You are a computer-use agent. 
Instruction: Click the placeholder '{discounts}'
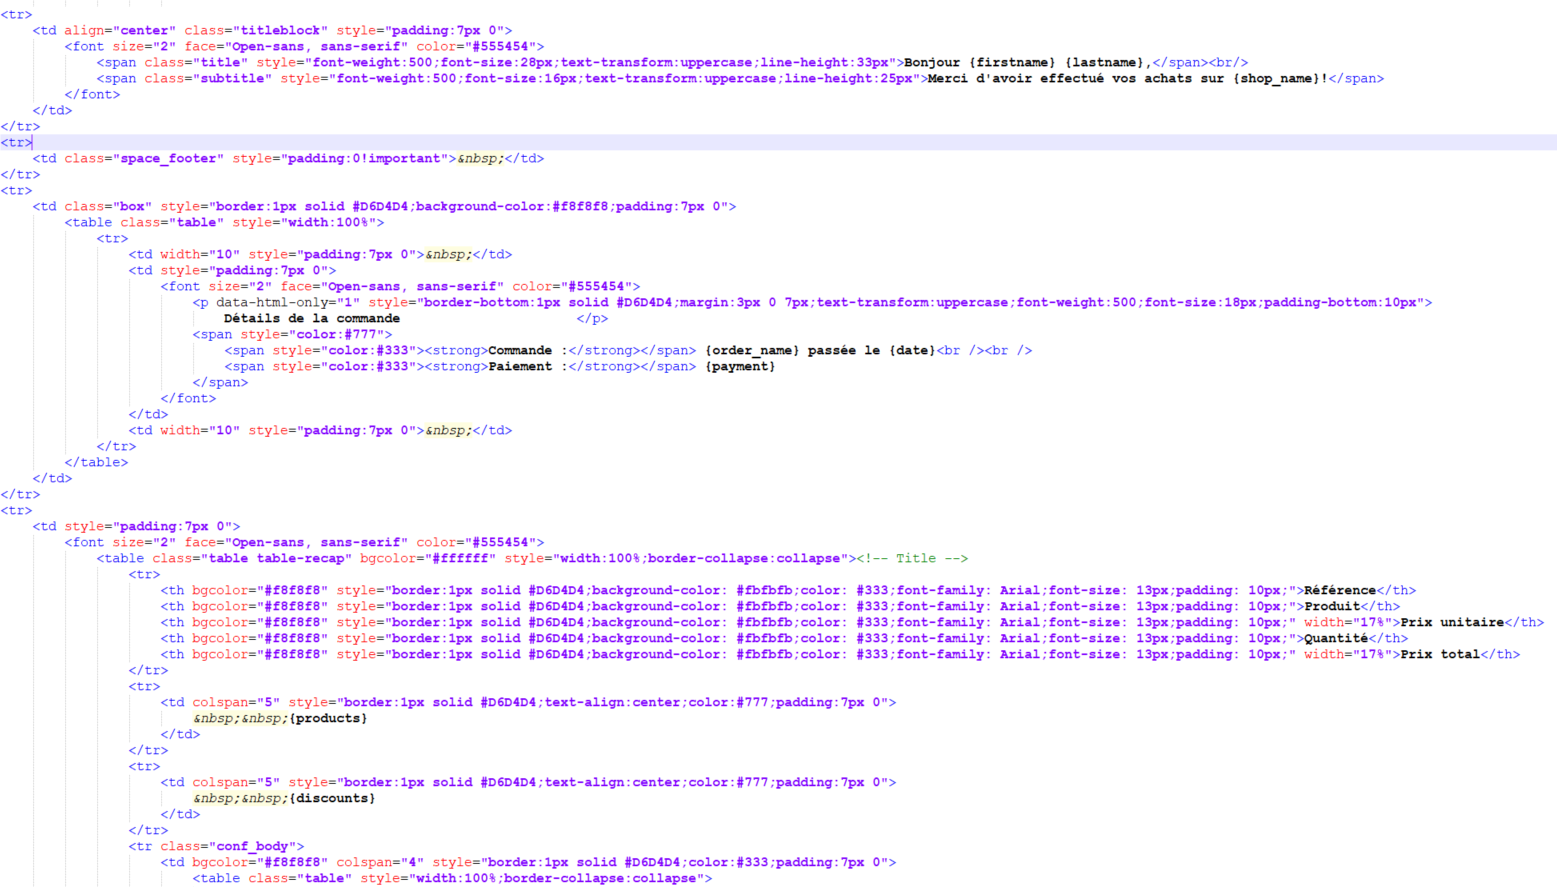[x=332, y=798]
